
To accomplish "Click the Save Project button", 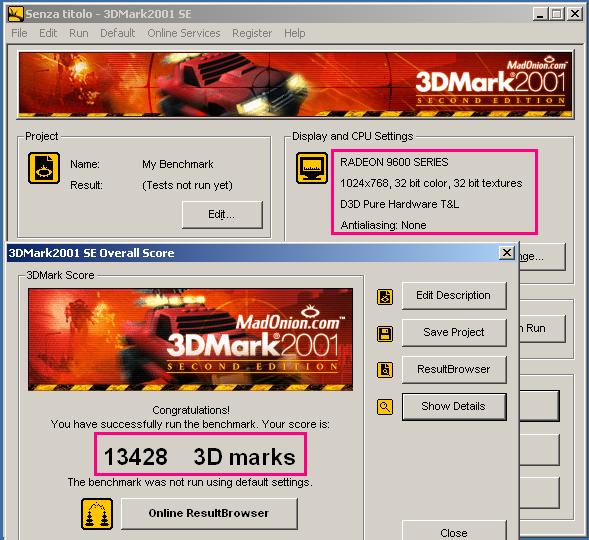I will click(x=454, y=333).
